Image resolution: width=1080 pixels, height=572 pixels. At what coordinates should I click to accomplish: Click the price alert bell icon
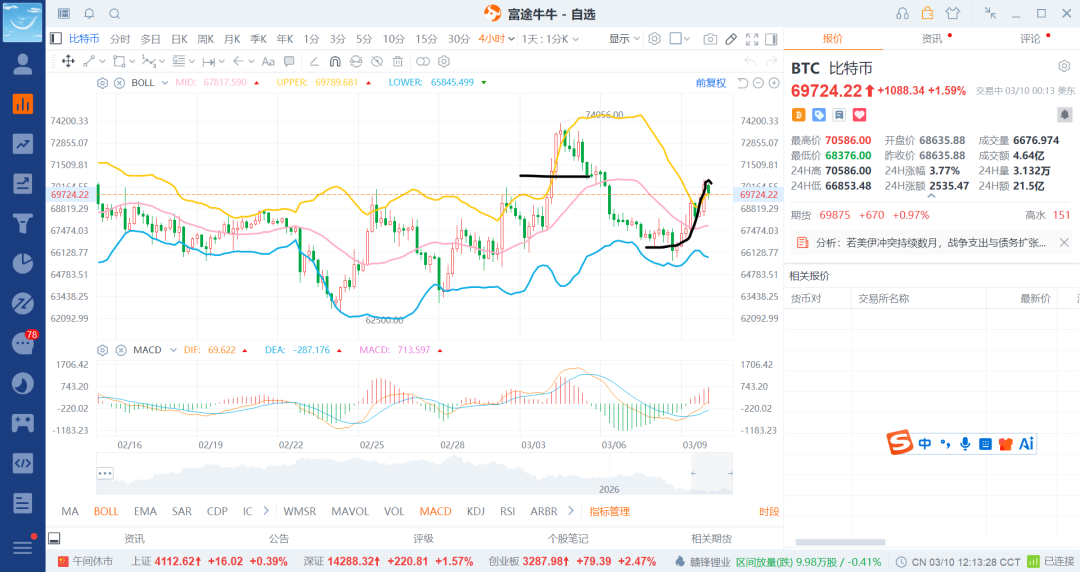tap(89, 13)
